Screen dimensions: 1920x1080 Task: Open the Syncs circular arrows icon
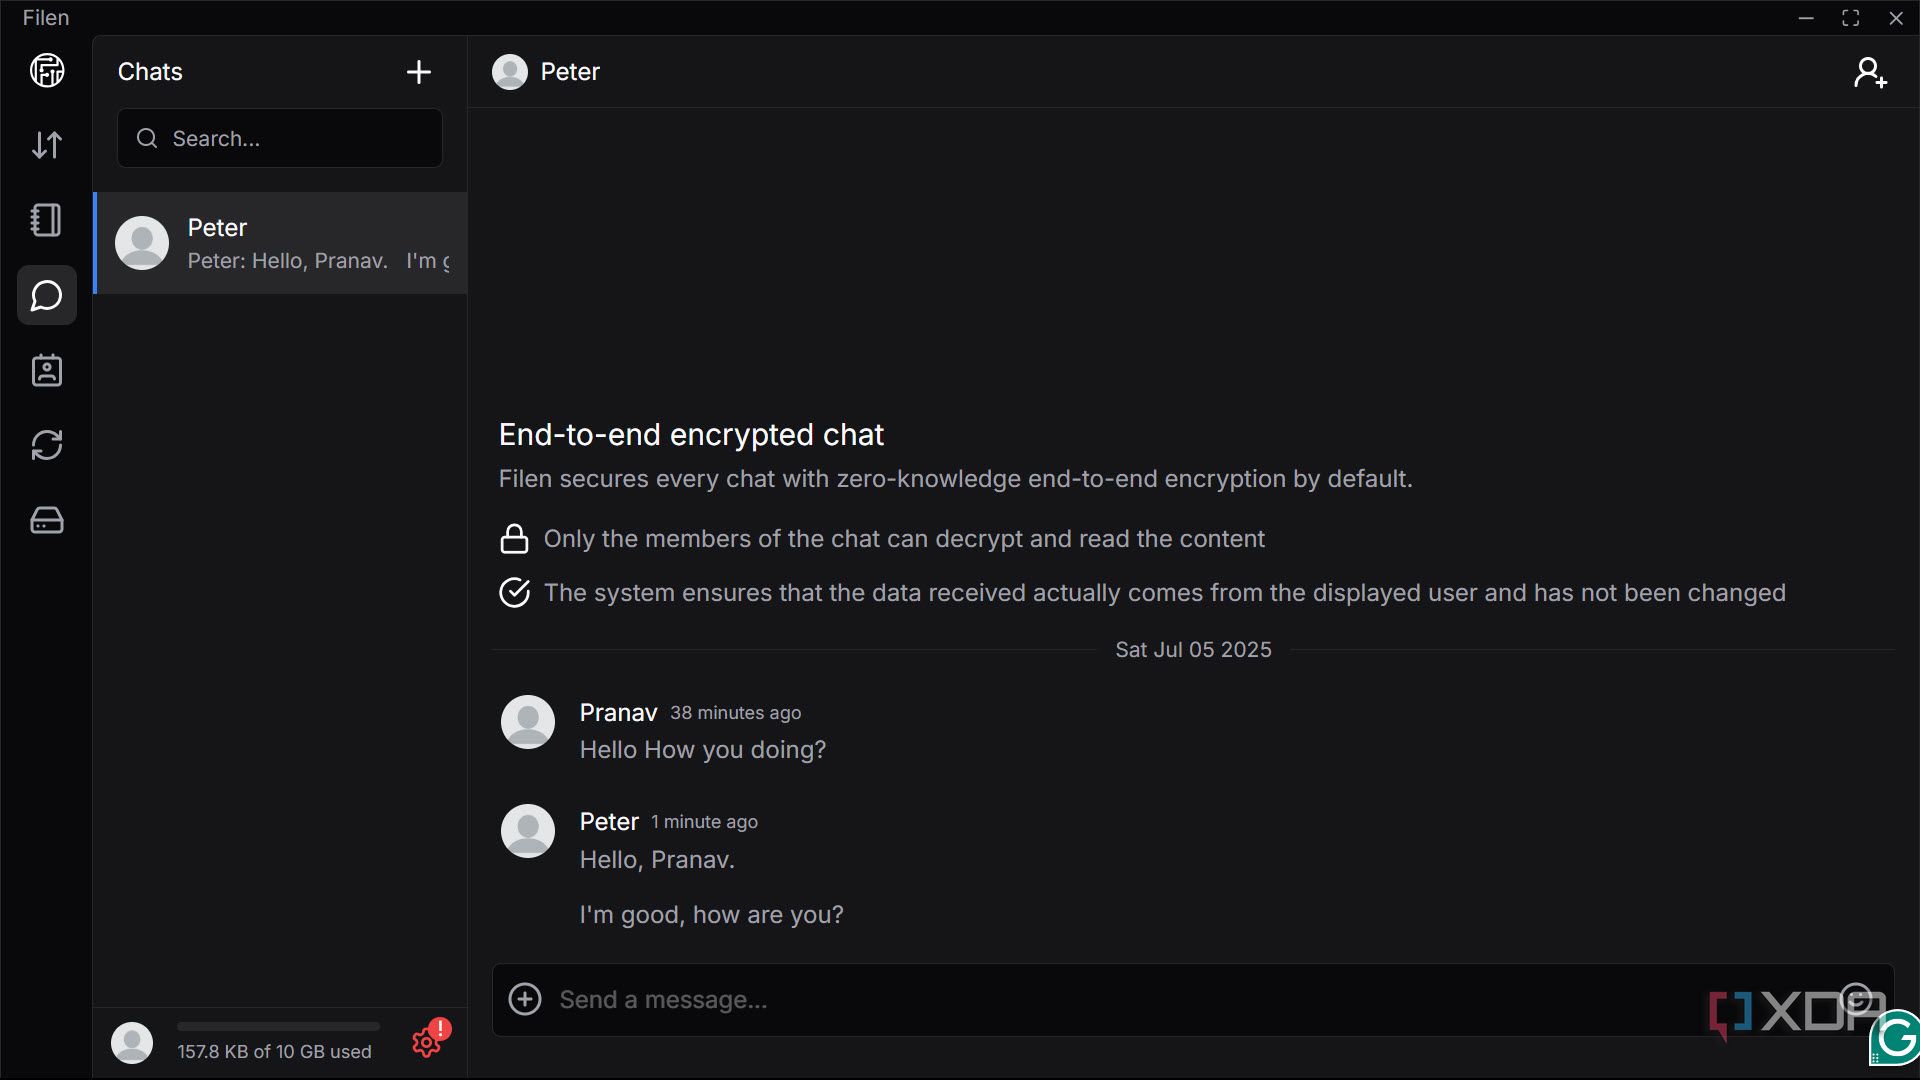[x=47, y=445]
